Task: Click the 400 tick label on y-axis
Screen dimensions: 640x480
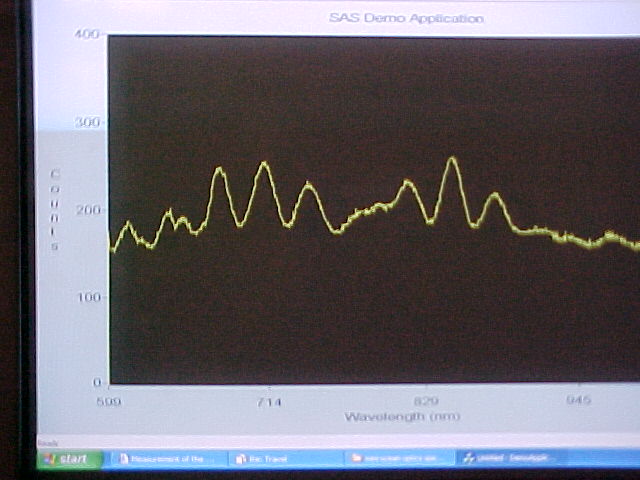Action: [x=88, y=34]
